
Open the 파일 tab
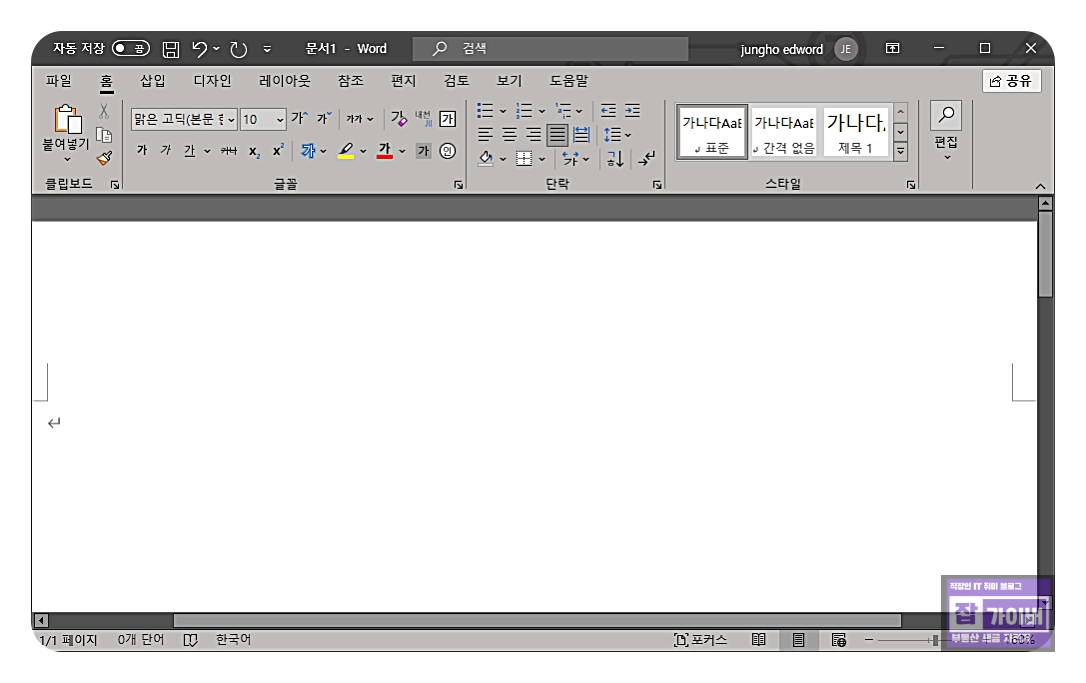pyautogui.click(x=59, y=80)
